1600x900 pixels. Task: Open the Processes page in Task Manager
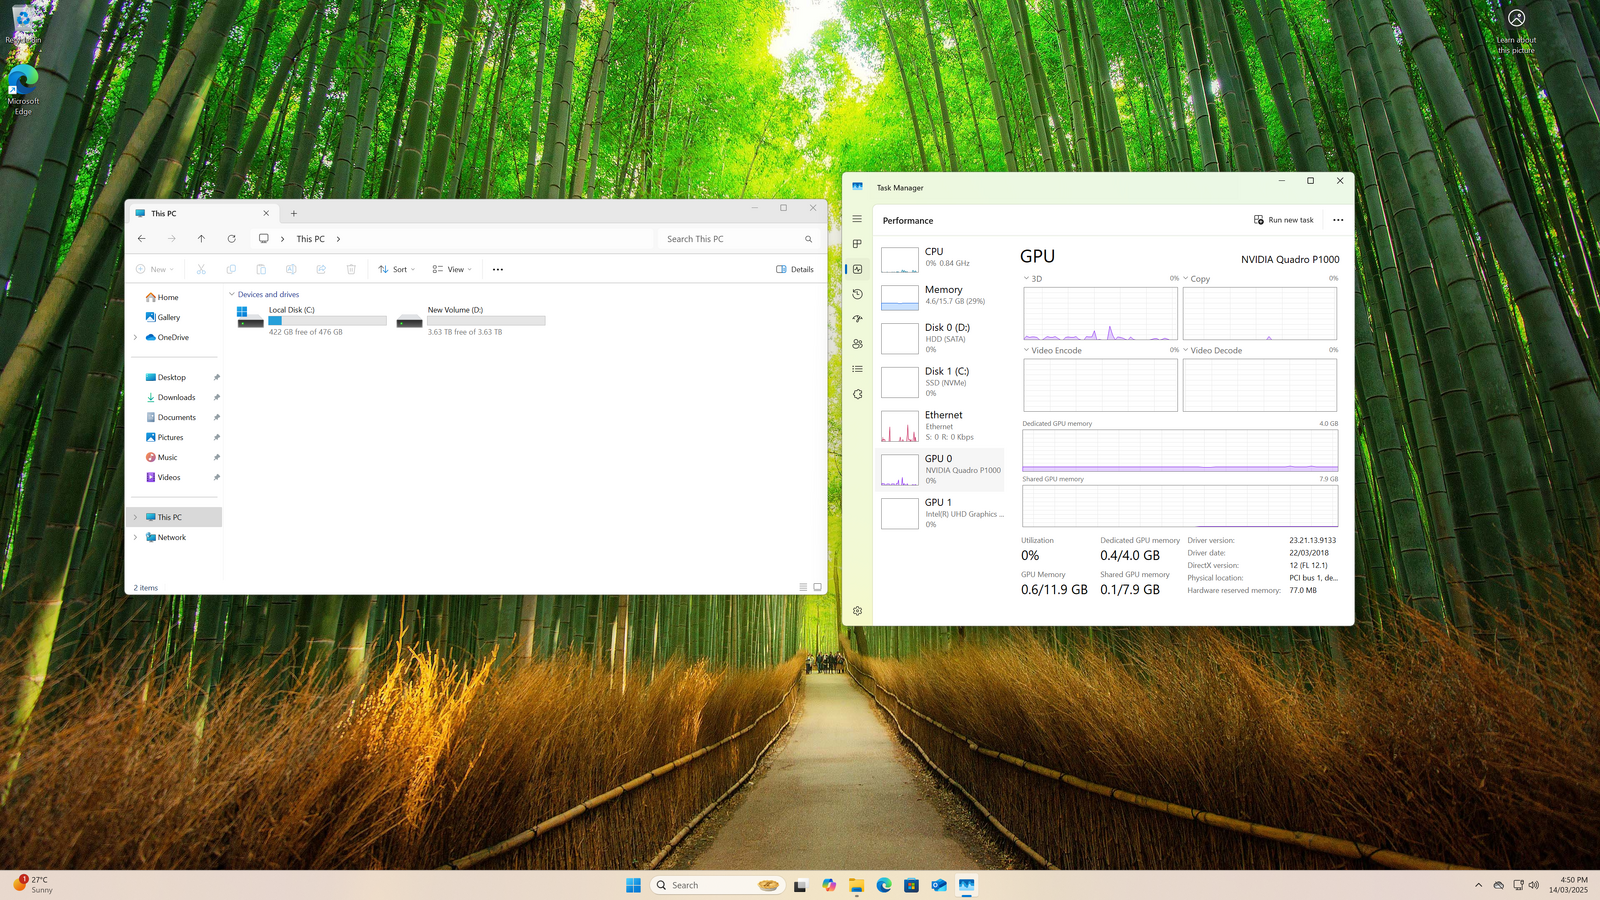click(857, 244)
